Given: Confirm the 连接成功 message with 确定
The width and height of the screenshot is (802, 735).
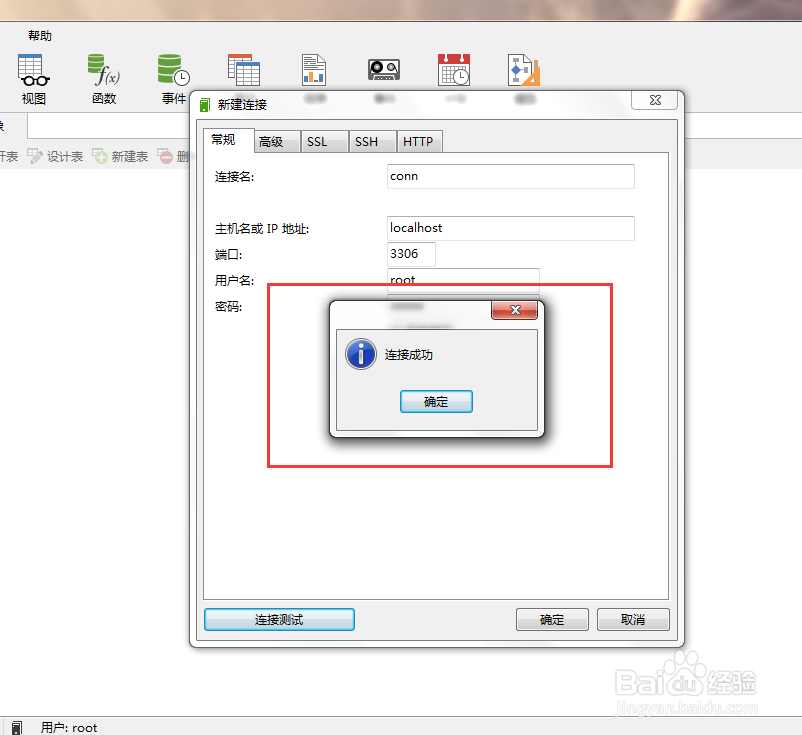Looking at the screenshot, I should point(436,401).
